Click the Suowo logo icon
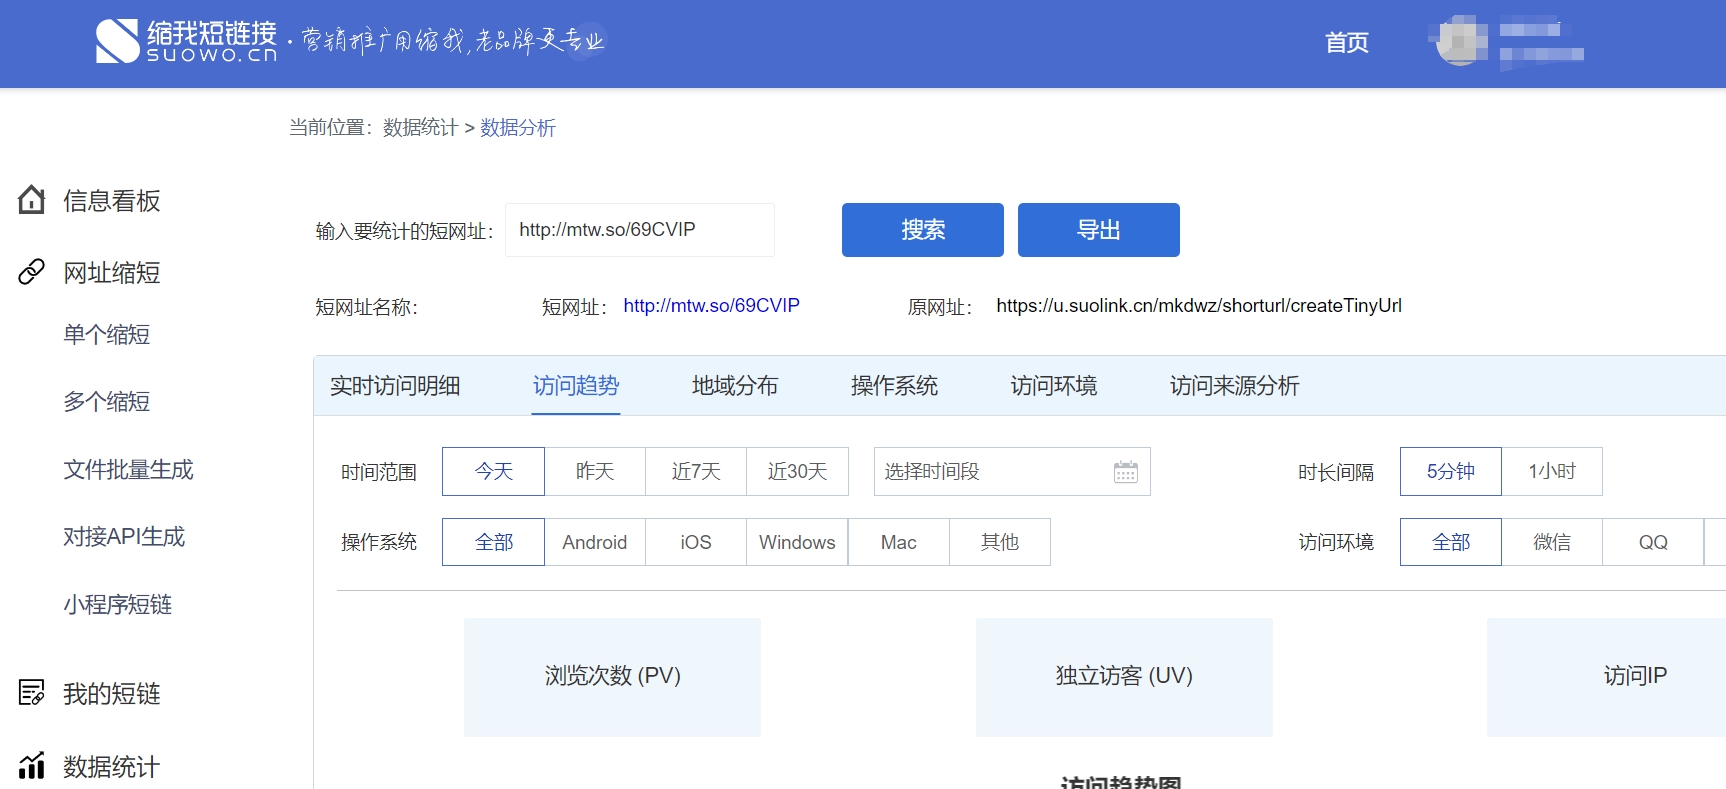Screen dimensions: 1726x789 [x=117, y=42]
